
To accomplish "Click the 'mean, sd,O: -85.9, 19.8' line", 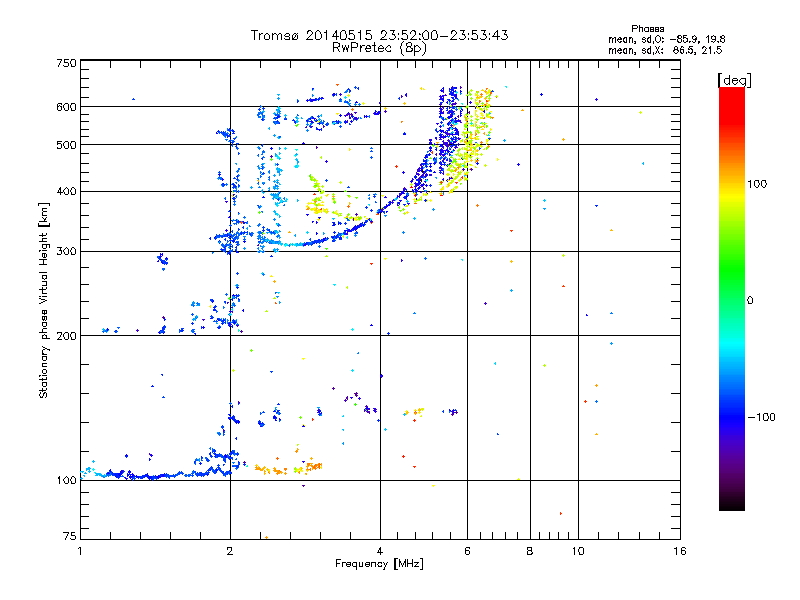I will 666,39.
